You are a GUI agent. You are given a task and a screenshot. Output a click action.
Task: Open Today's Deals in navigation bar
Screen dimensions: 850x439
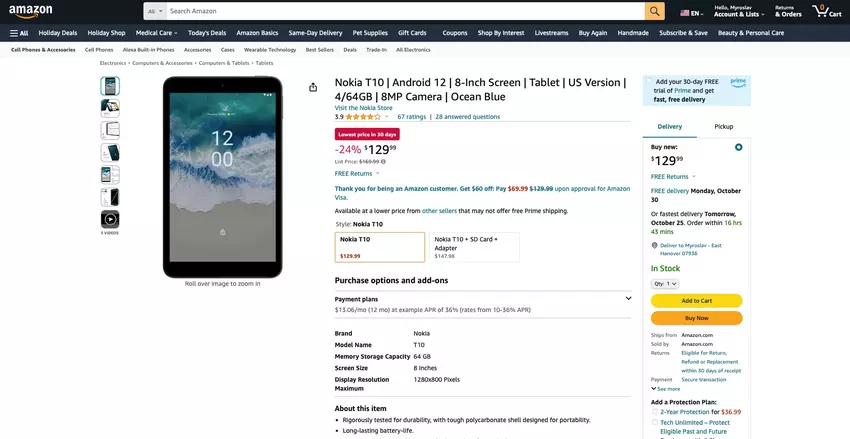click(x=206, y=33)
